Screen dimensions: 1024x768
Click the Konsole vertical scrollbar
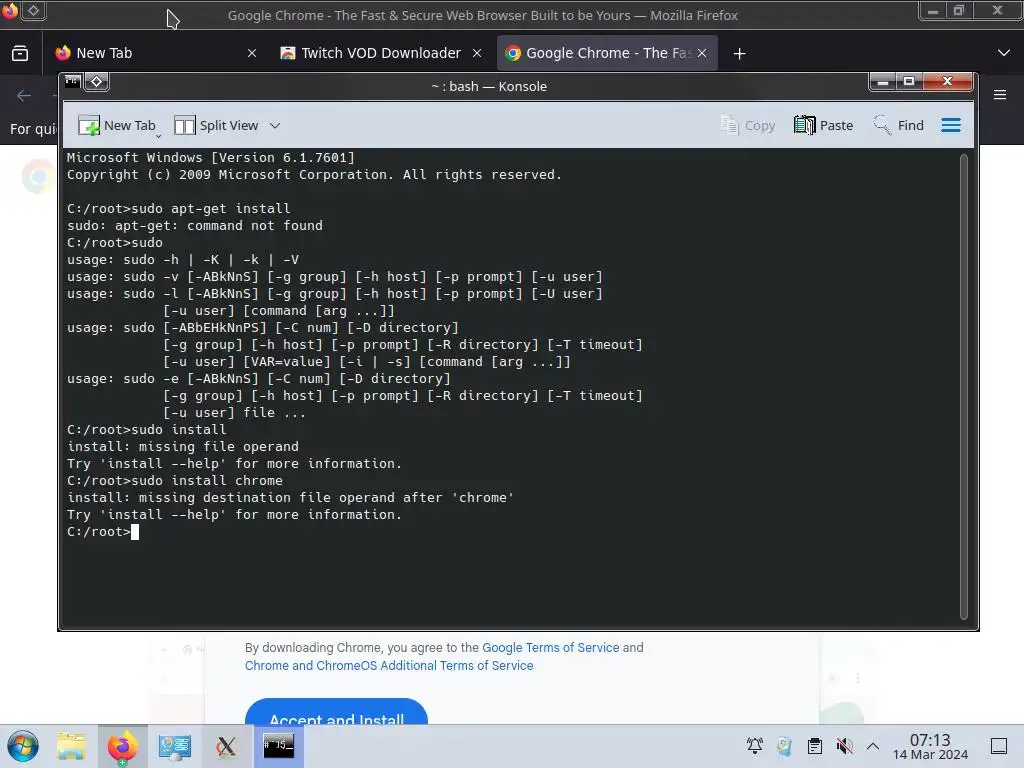pyautogui.click(x=963, y=387)
